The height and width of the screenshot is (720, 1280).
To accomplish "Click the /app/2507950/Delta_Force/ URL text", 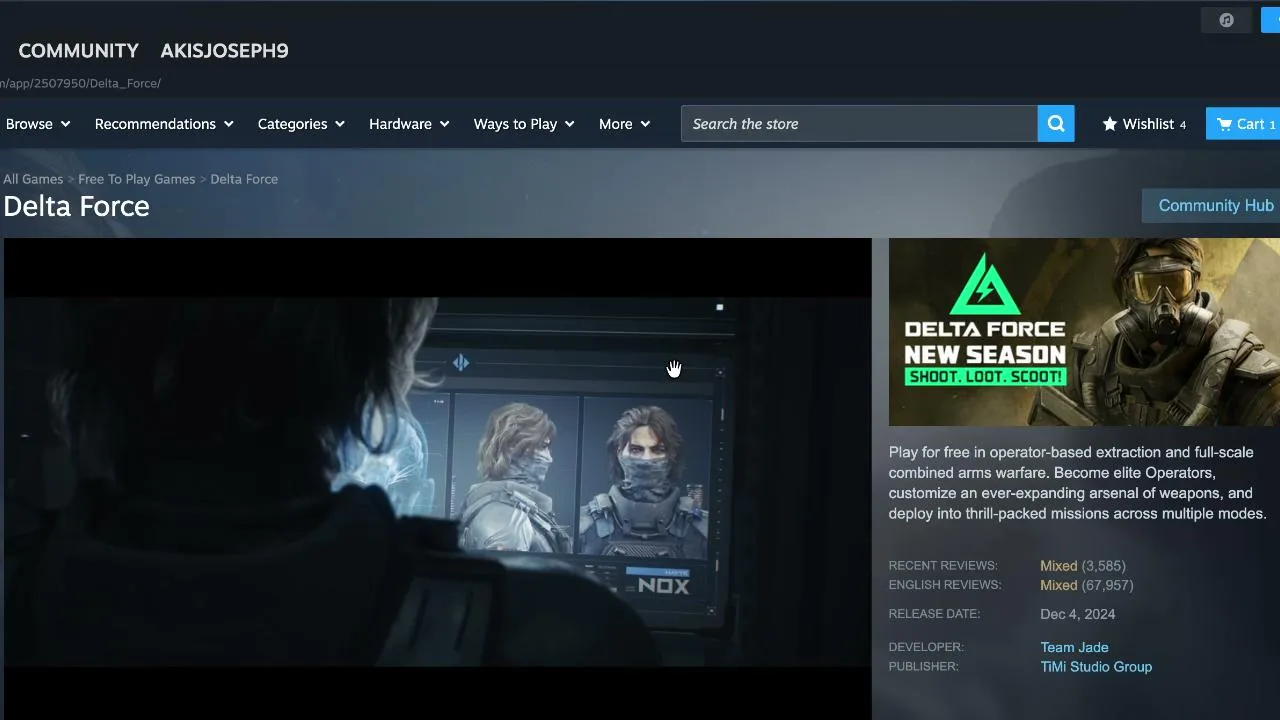I will pyautogui.click(x=80, y=83).
